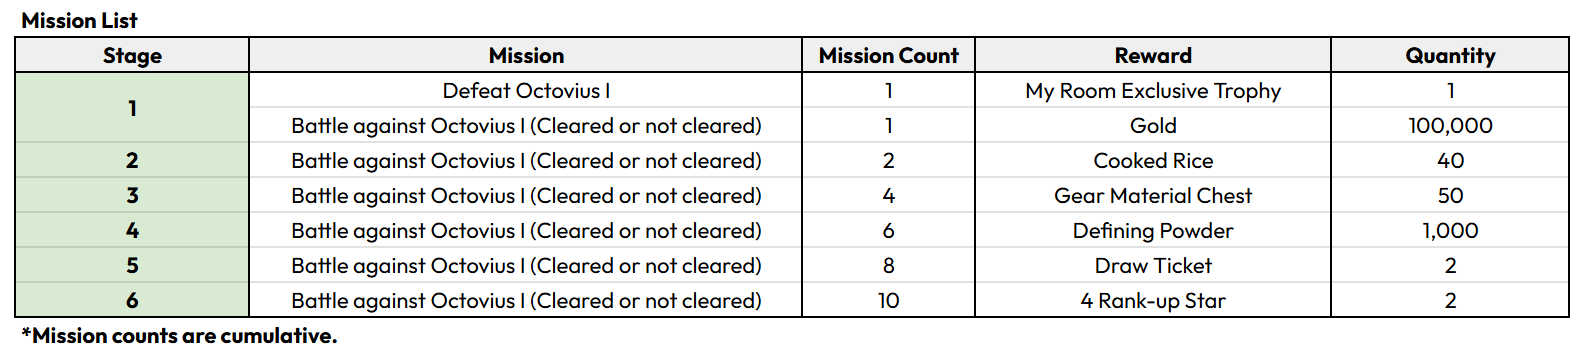Click the 100,000 quantity cell
The width and height of the screenshot is (1585, 360).
tap(1450, 125)
